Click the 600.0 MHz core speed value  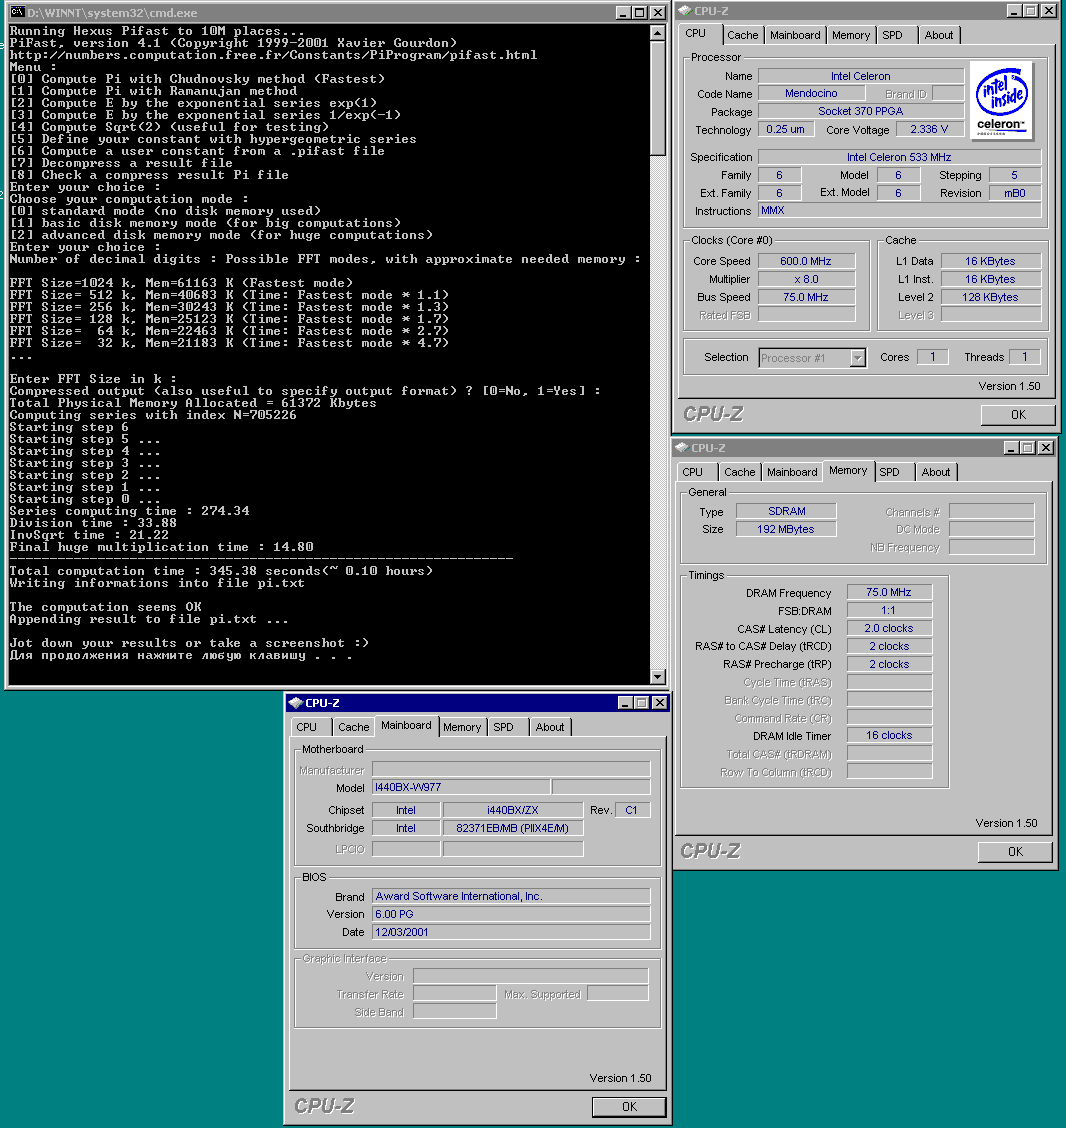pyautogui.click(x=806, y=261)
